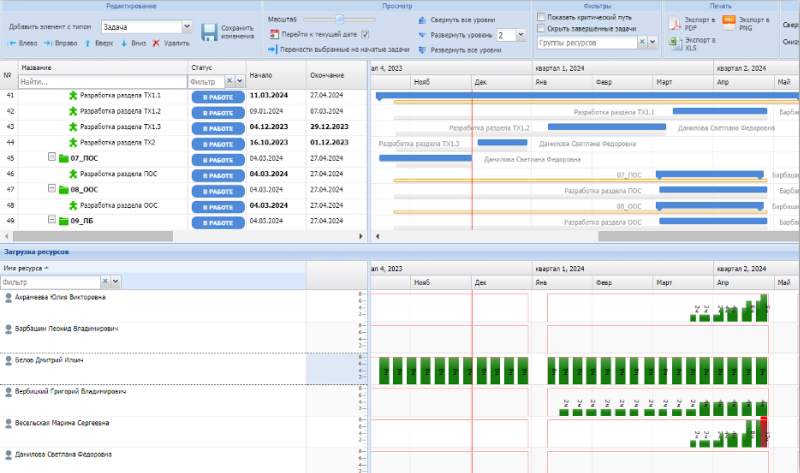Open the element type dropdown 'Задача'
The width and height of the screenshot is (800, 473).
tap(188, 27)
